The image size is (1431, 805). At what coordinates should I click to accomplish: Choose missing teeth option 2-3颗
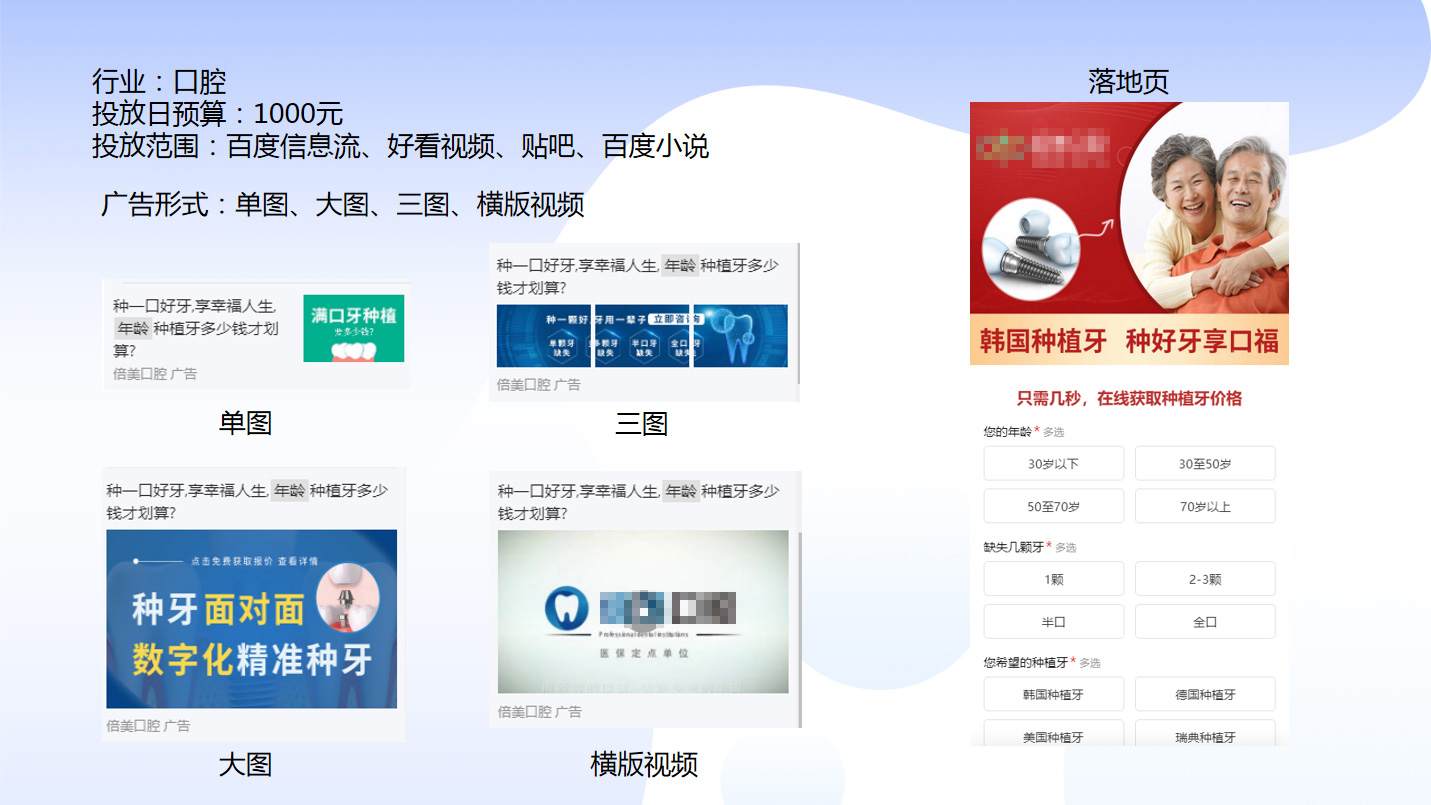(x=1205, y=579)
